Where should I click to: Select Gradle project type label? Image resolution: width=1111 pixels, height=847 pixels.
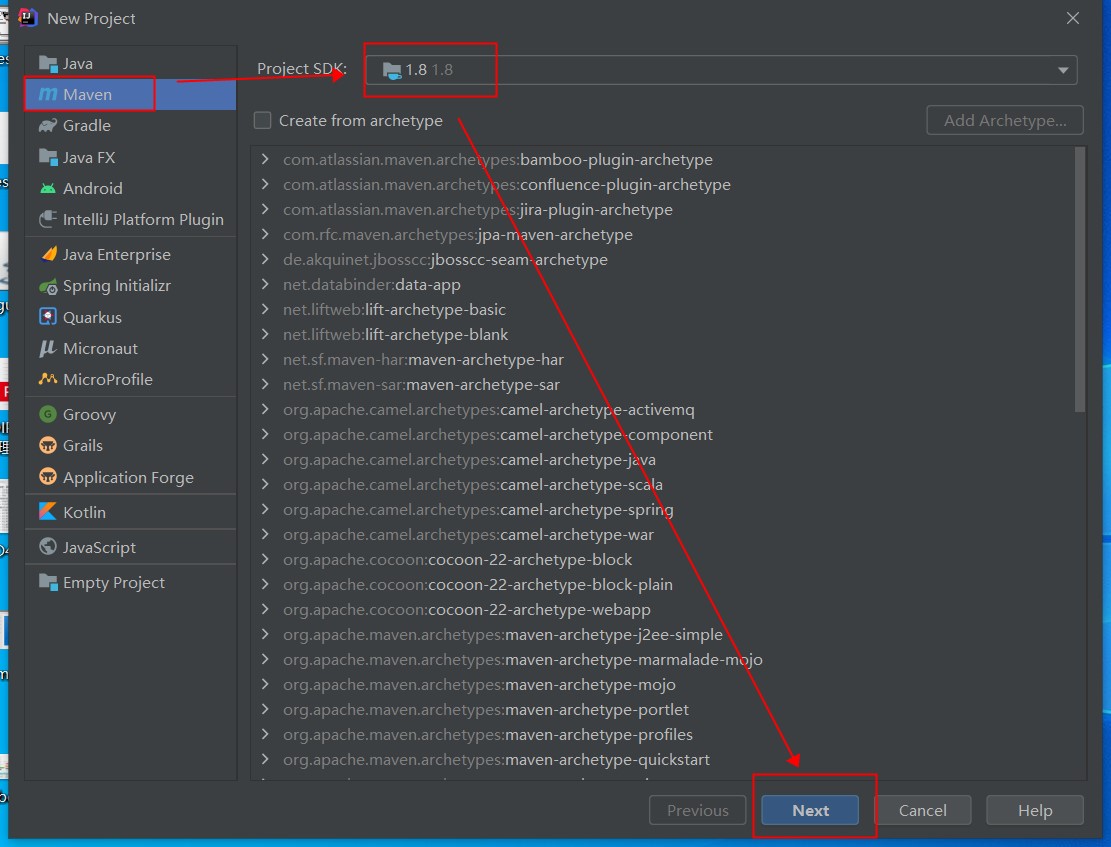[x=86, y=125]
